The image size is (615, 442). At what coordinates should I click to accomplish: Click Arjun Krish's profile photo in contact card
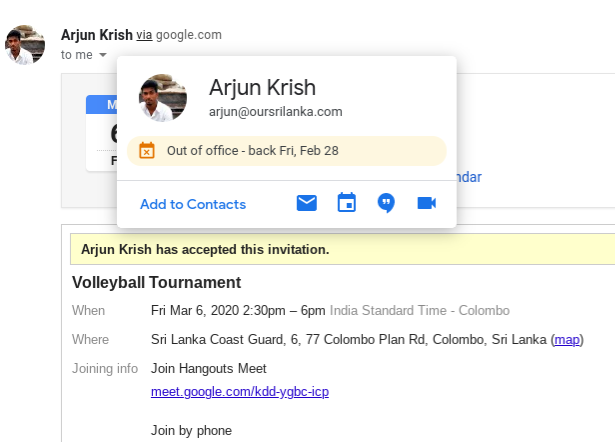163,98
